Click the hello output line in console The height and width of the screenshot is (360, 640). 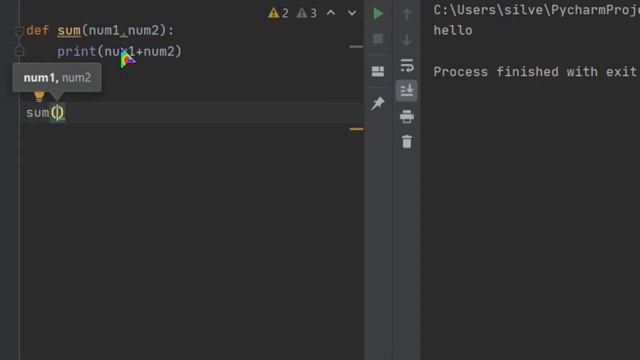(x=453, y=31)
